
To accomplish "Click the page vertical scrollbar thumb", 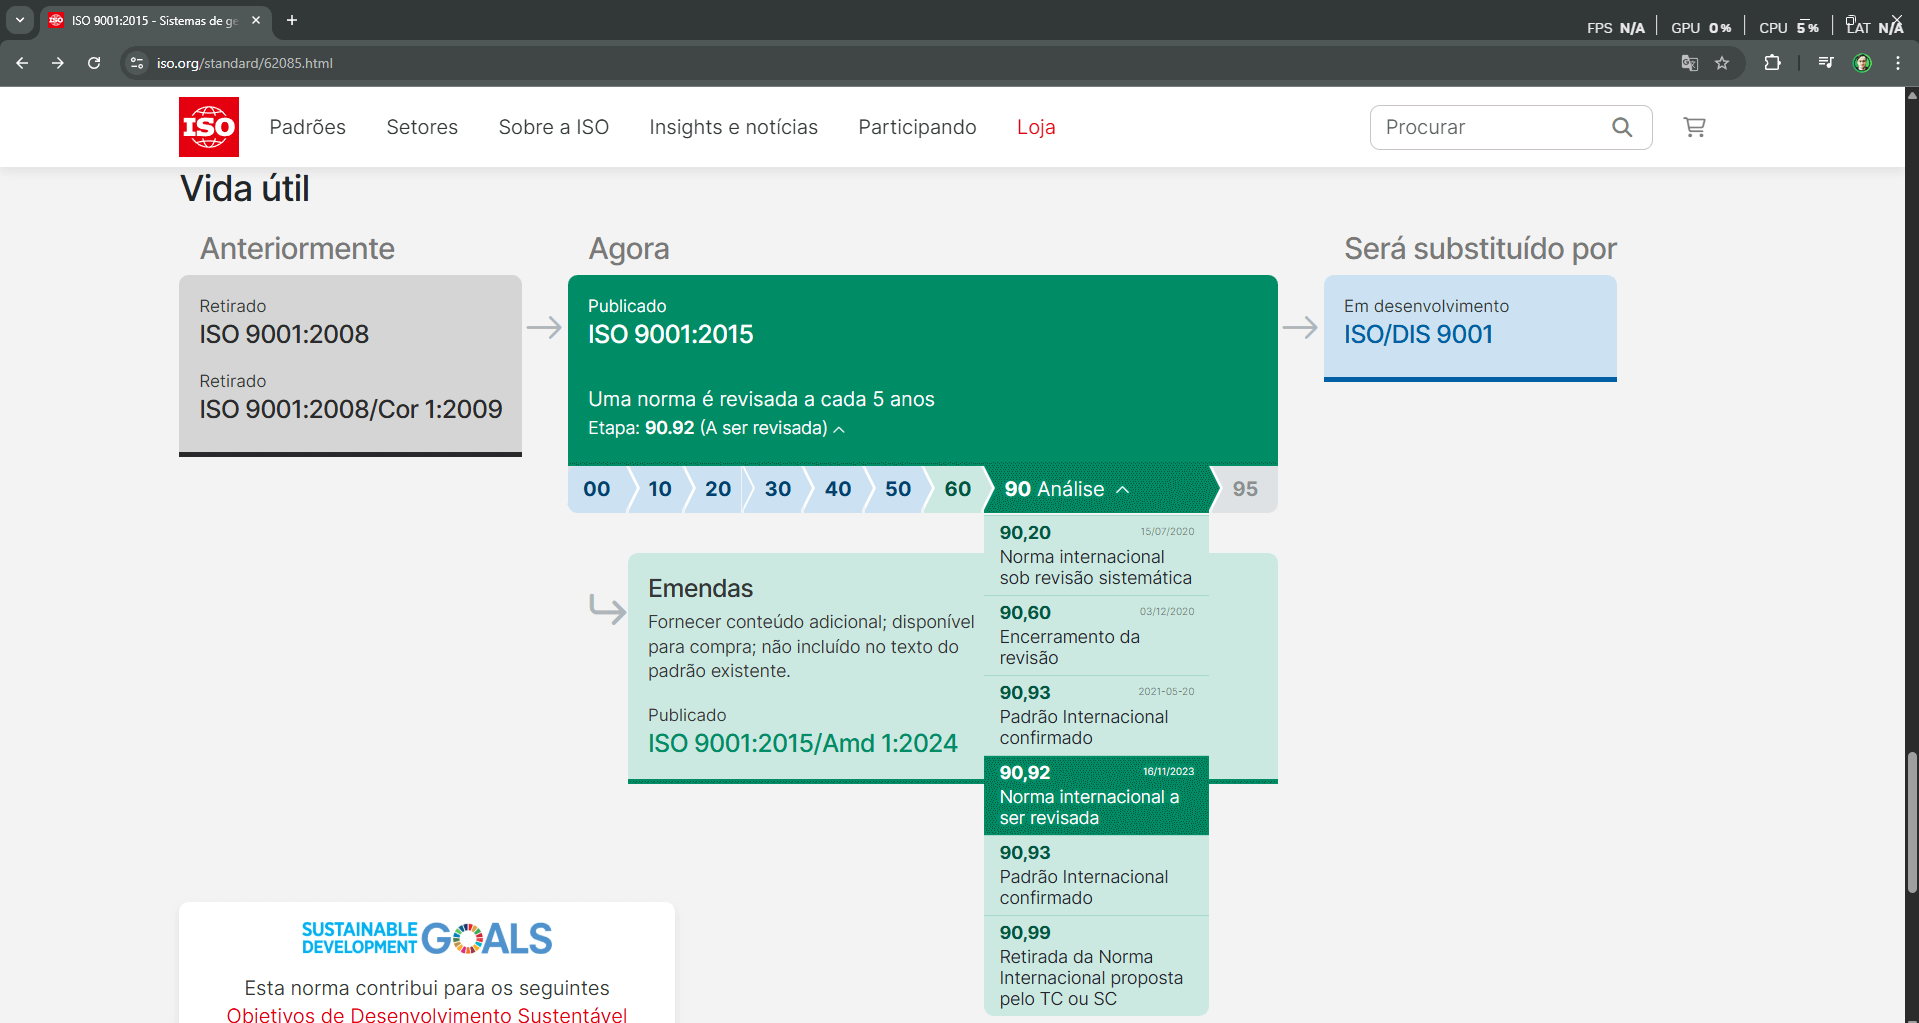I will (x=1912, y=822).
